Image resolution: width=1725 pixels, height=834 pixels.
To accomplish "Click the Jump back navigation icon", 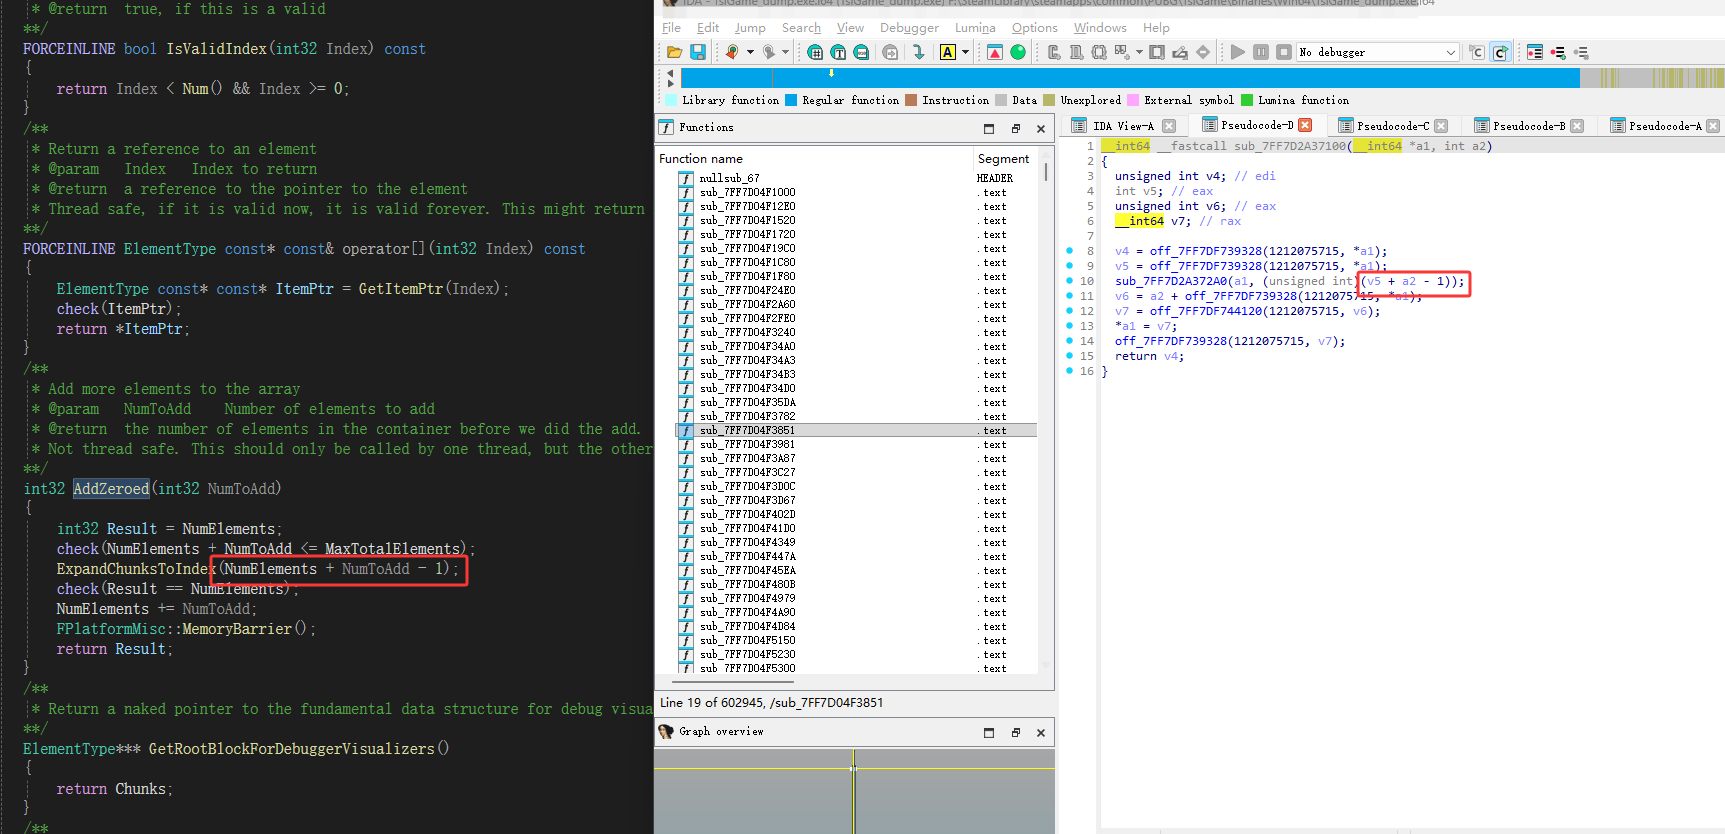I will 733,52.
